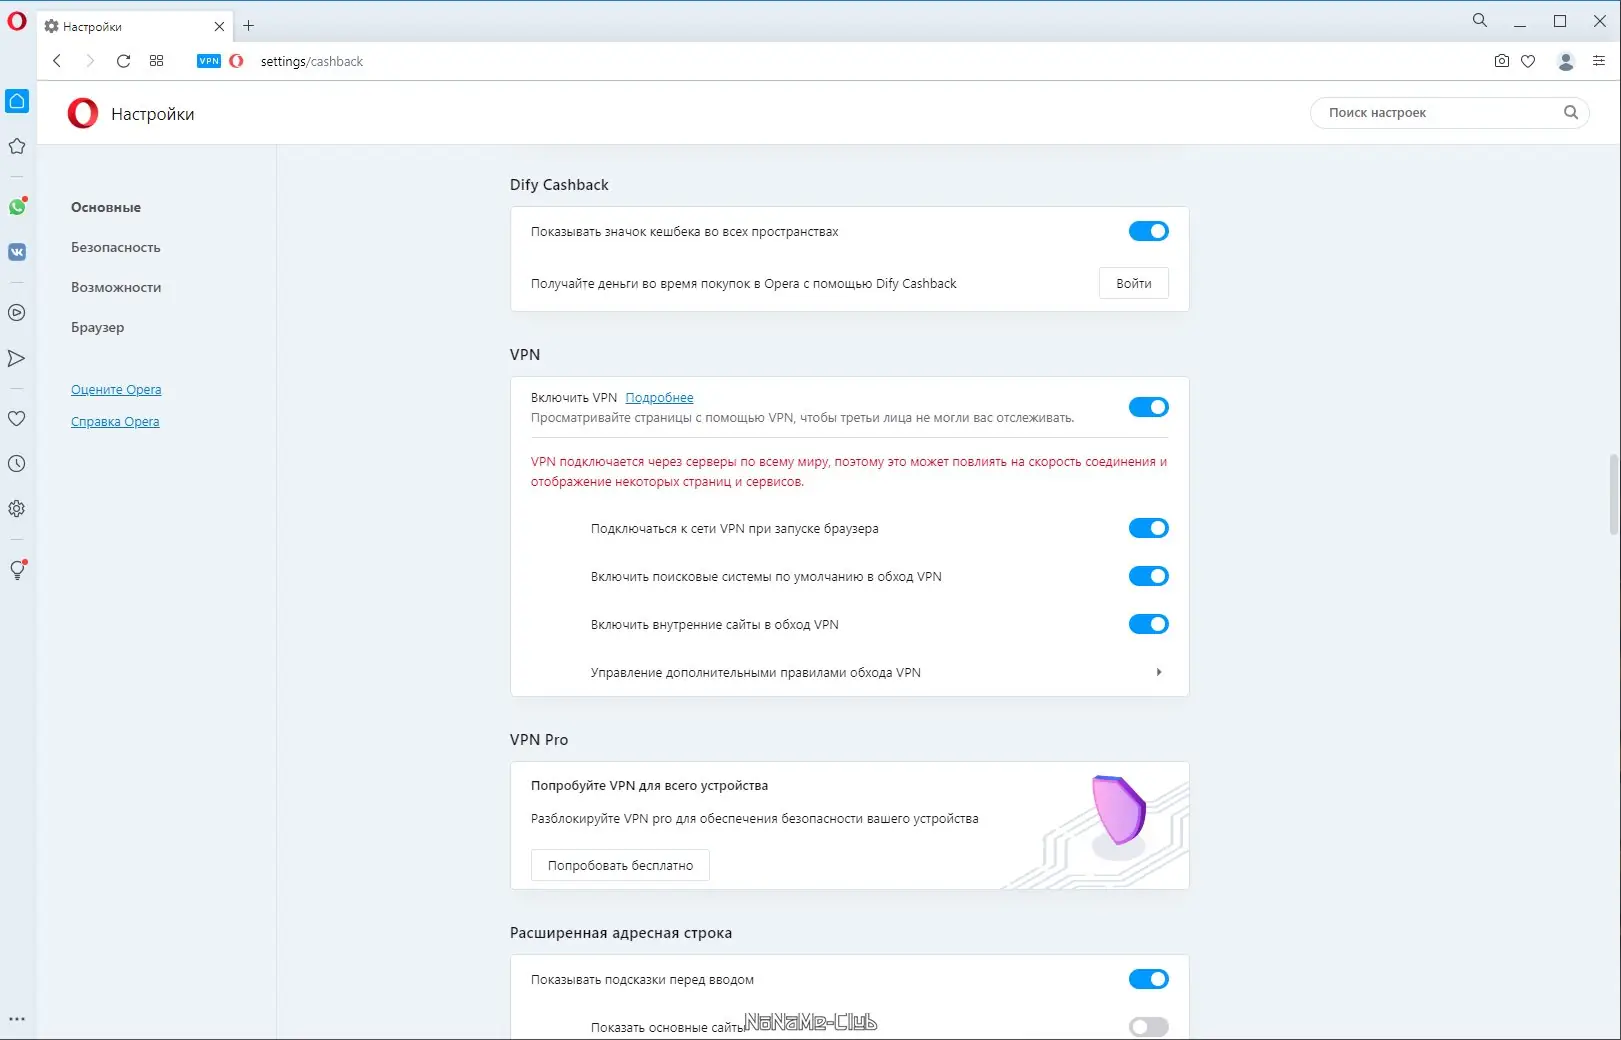Toggle Подключаться к сети VPN при запуске
The width and height of the screenshot is (1621, 1040).
pos(1148,528)
